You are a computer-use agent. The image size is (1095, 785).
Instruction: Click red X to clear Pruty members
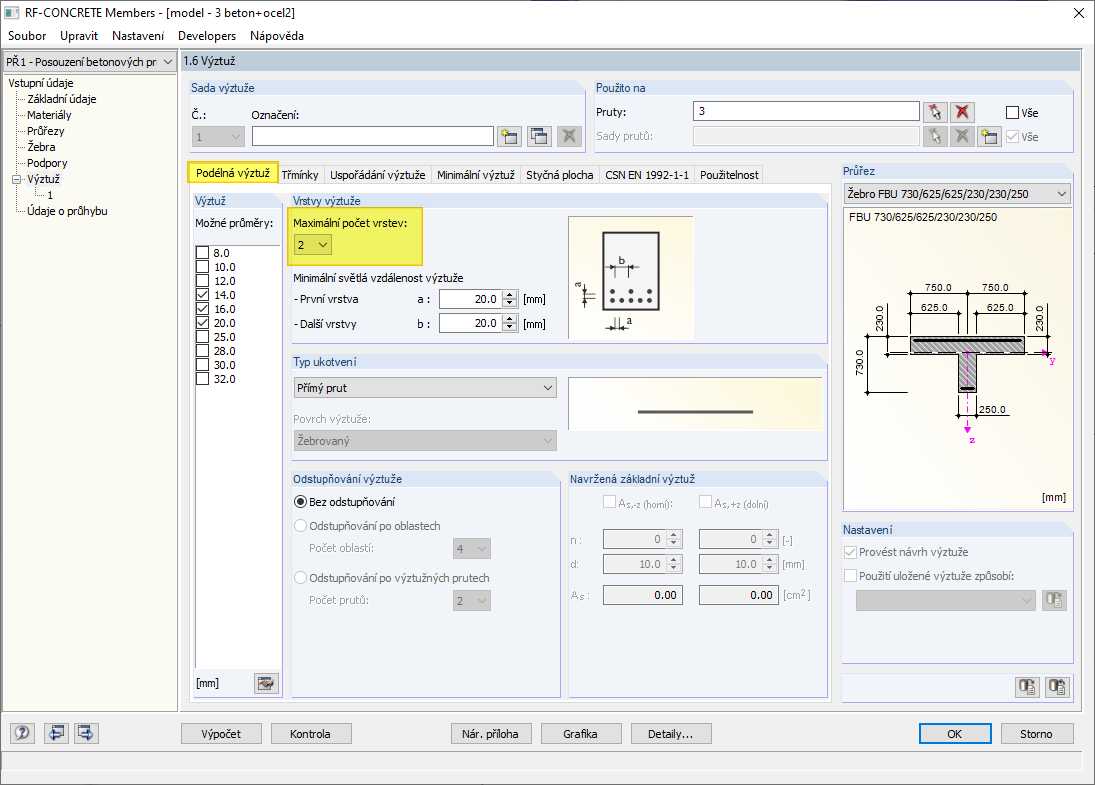[962, 112]
